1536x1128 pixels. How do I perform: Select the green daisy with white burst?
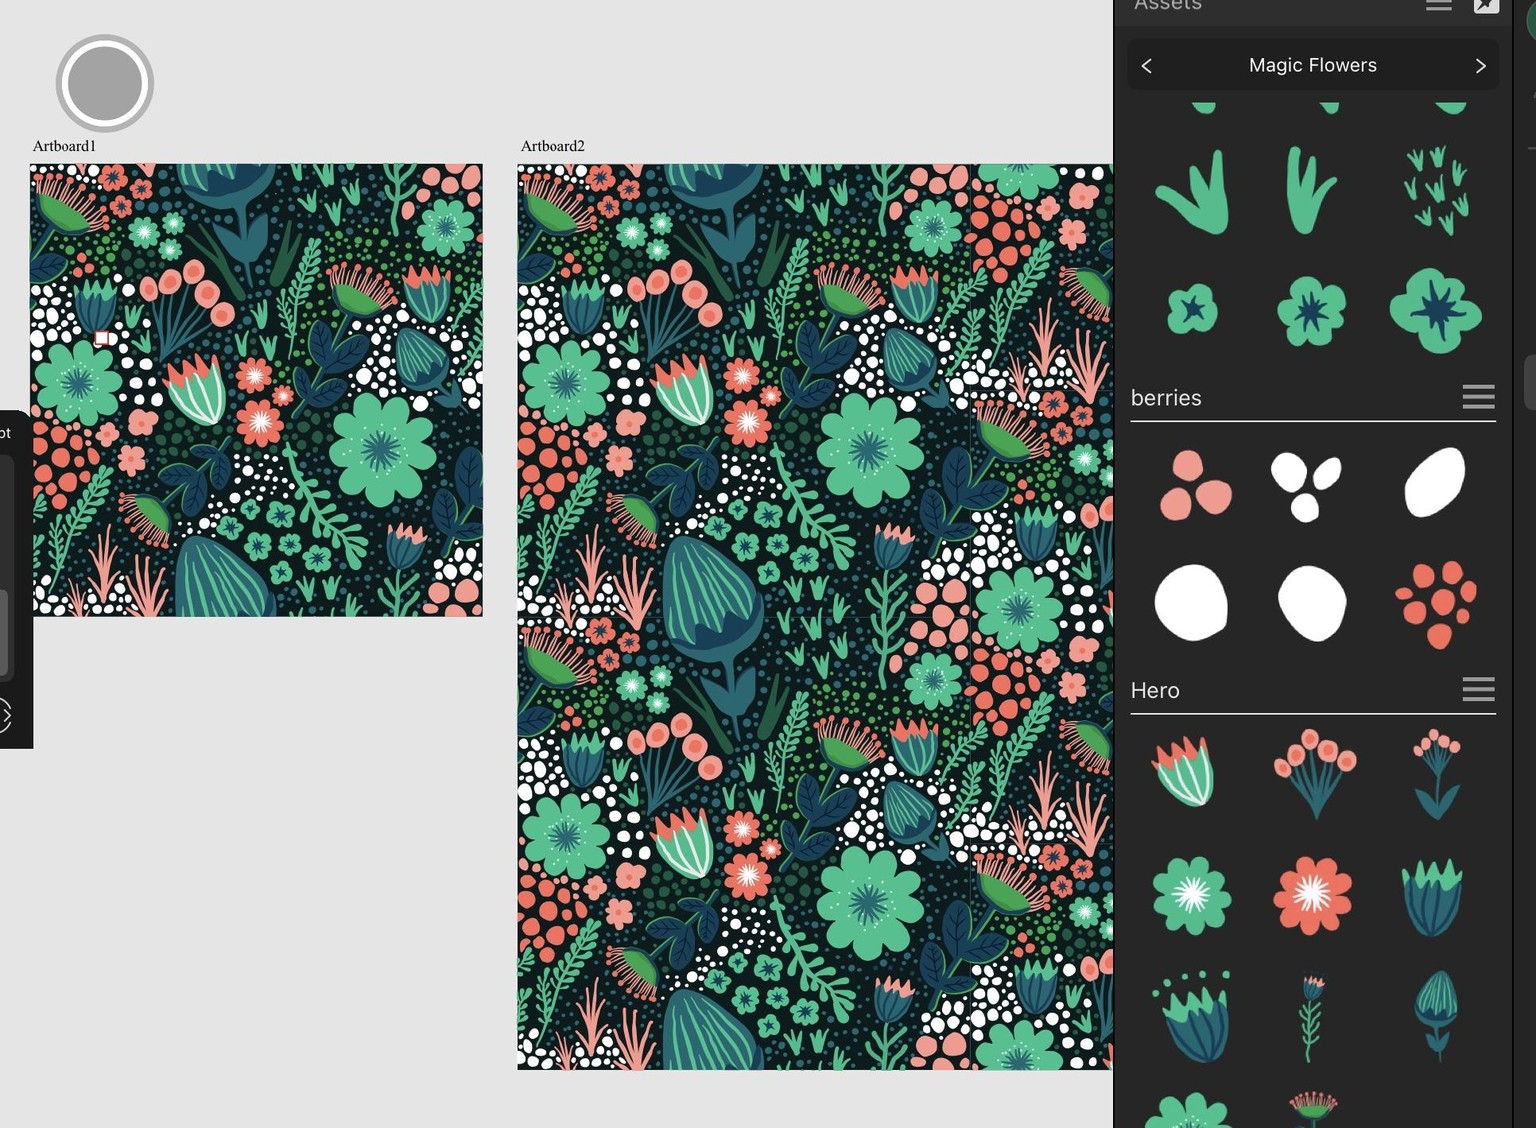click(x=1191, y=895)
